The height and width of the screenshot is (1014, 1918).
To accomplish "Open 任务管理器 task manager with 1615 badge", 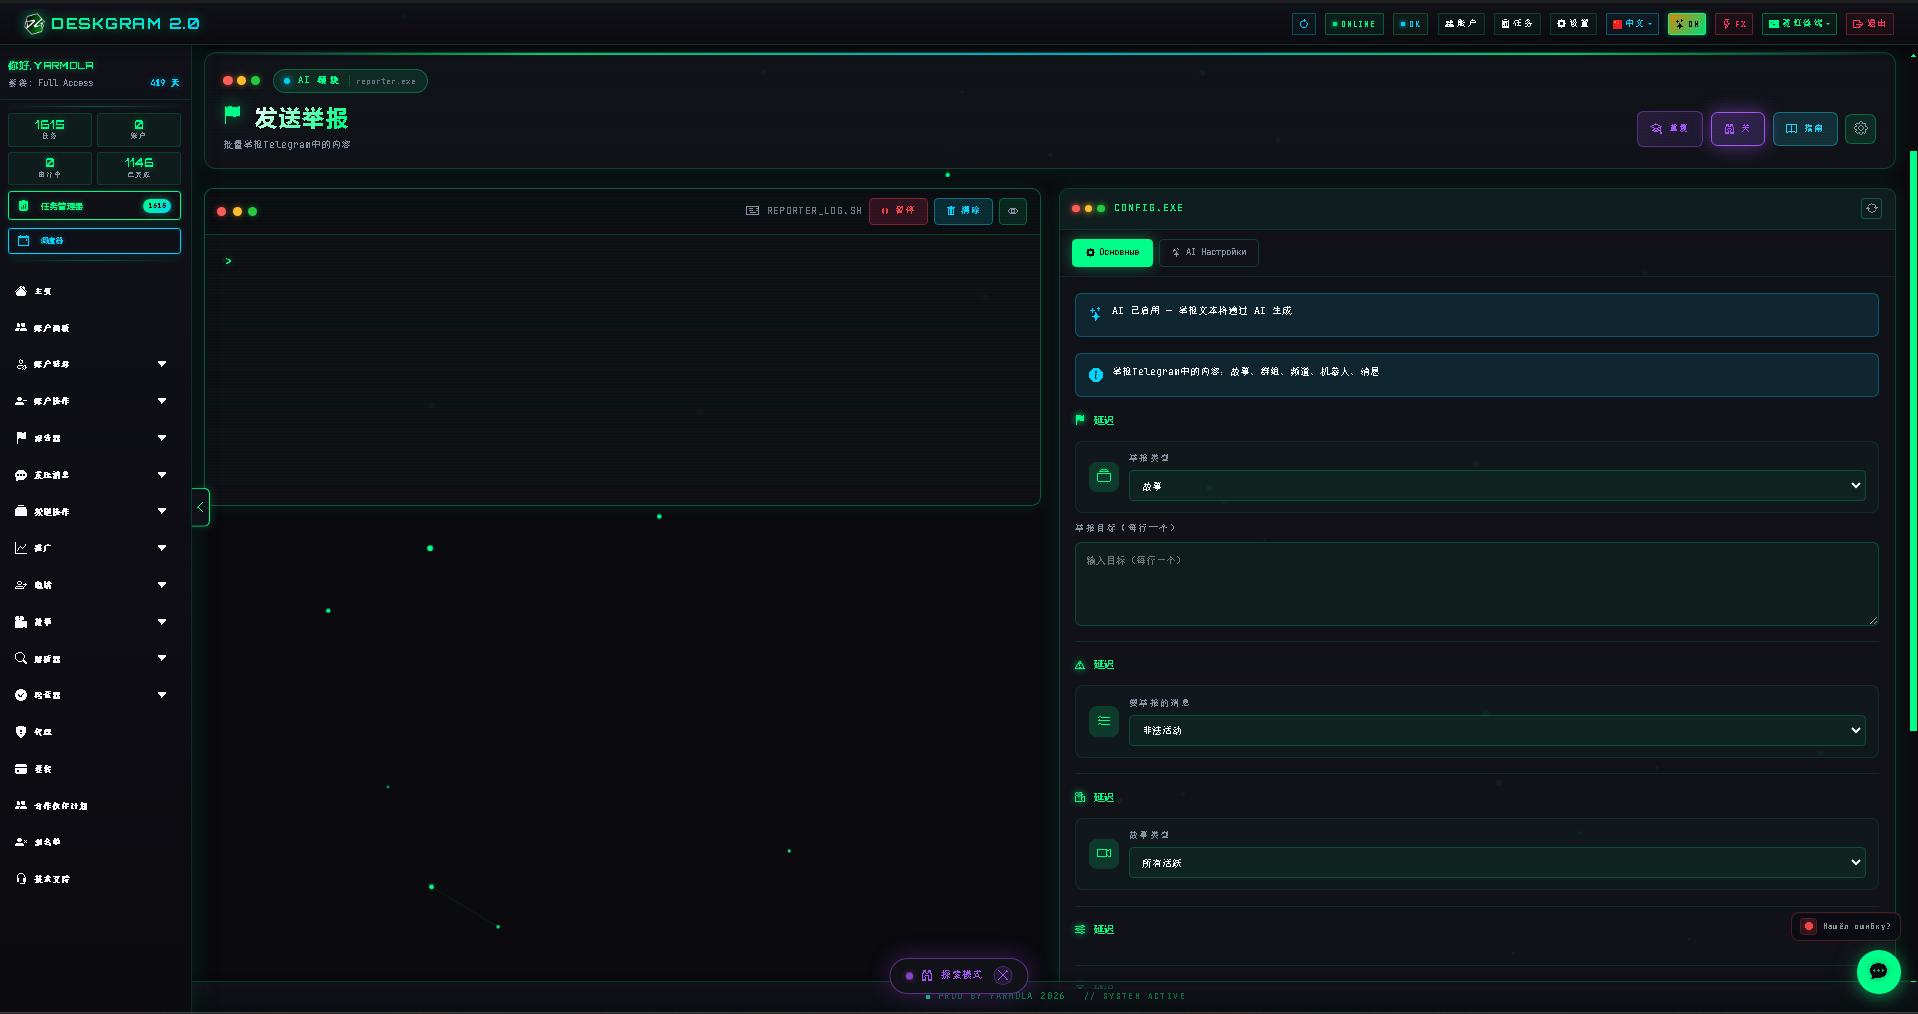I will click(95, 206).
